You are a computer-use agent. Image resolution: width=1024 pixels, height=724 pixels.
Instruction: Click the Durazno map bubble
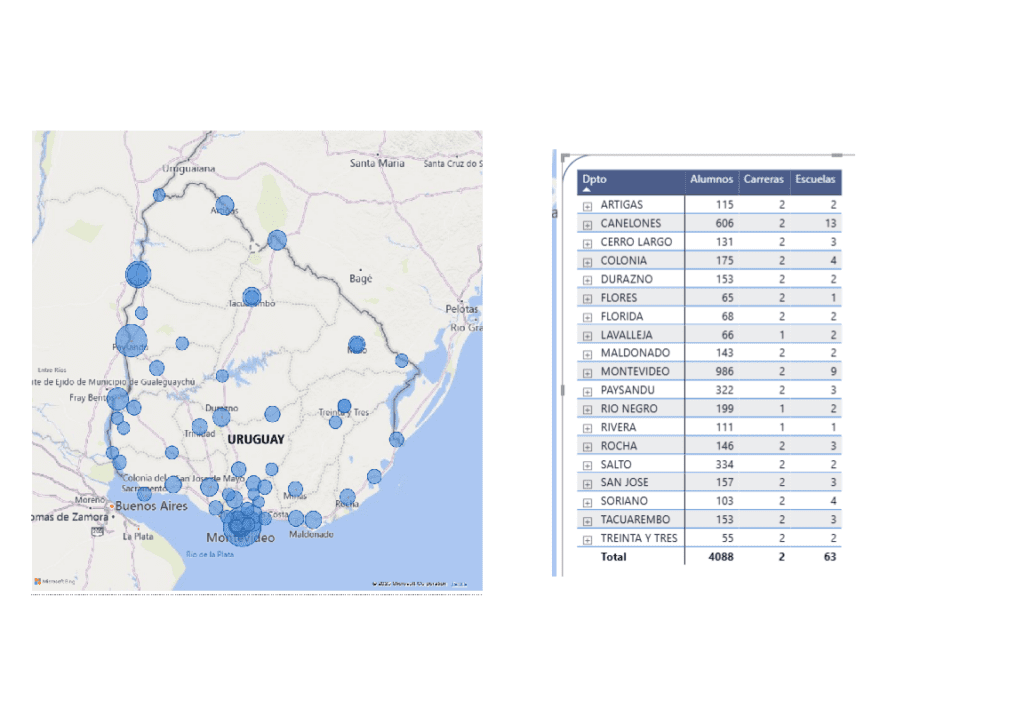point(221,417)
